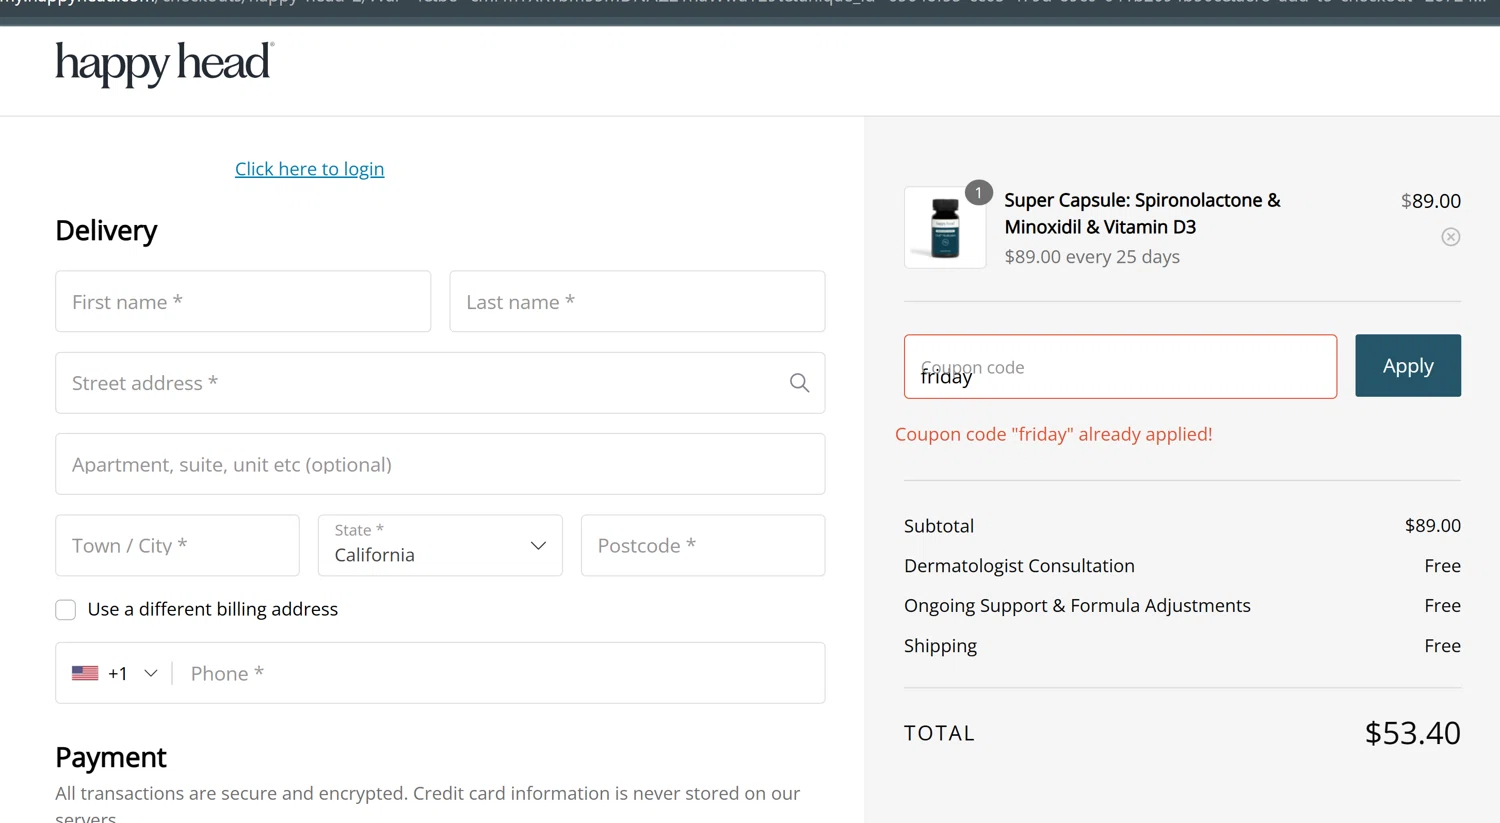Click the Town / City field

pos(177,546)
